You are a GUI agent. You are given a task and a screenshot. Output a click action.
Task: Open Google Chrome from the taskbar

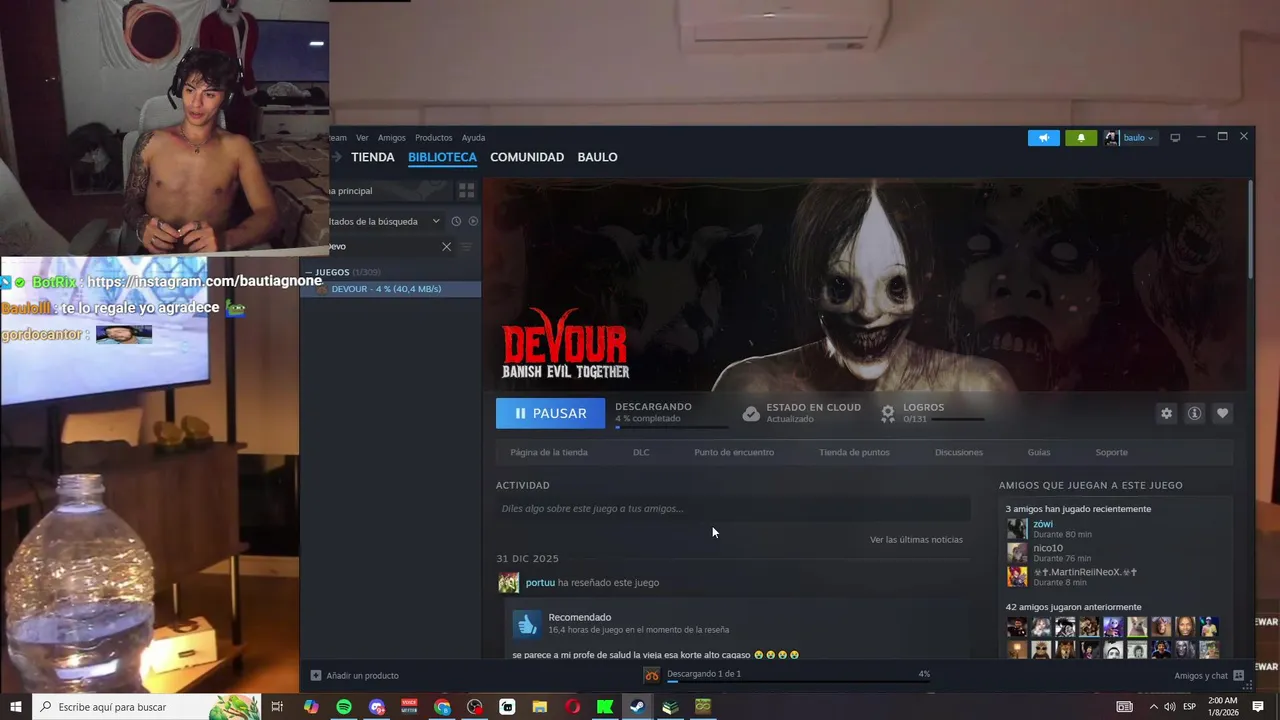point(442,707)
